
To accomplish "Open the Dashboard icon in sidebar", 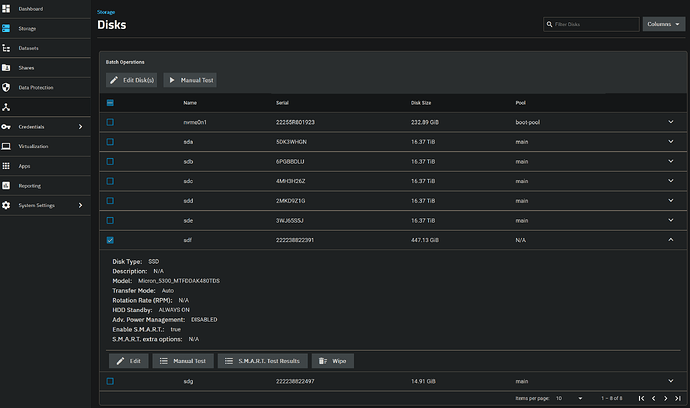I will coord(6,8).
